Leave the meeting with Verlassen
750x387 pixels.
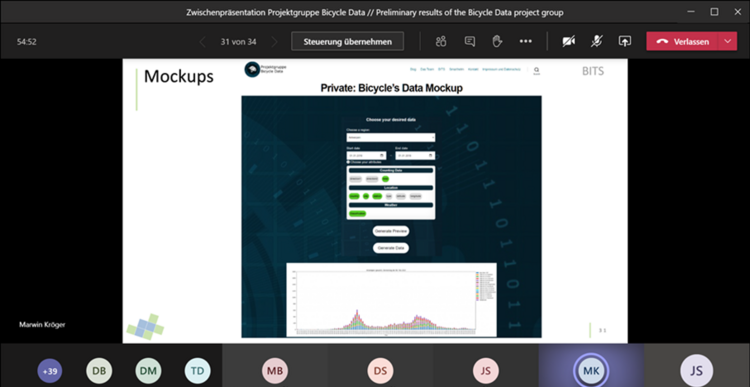tap(683, 42)
